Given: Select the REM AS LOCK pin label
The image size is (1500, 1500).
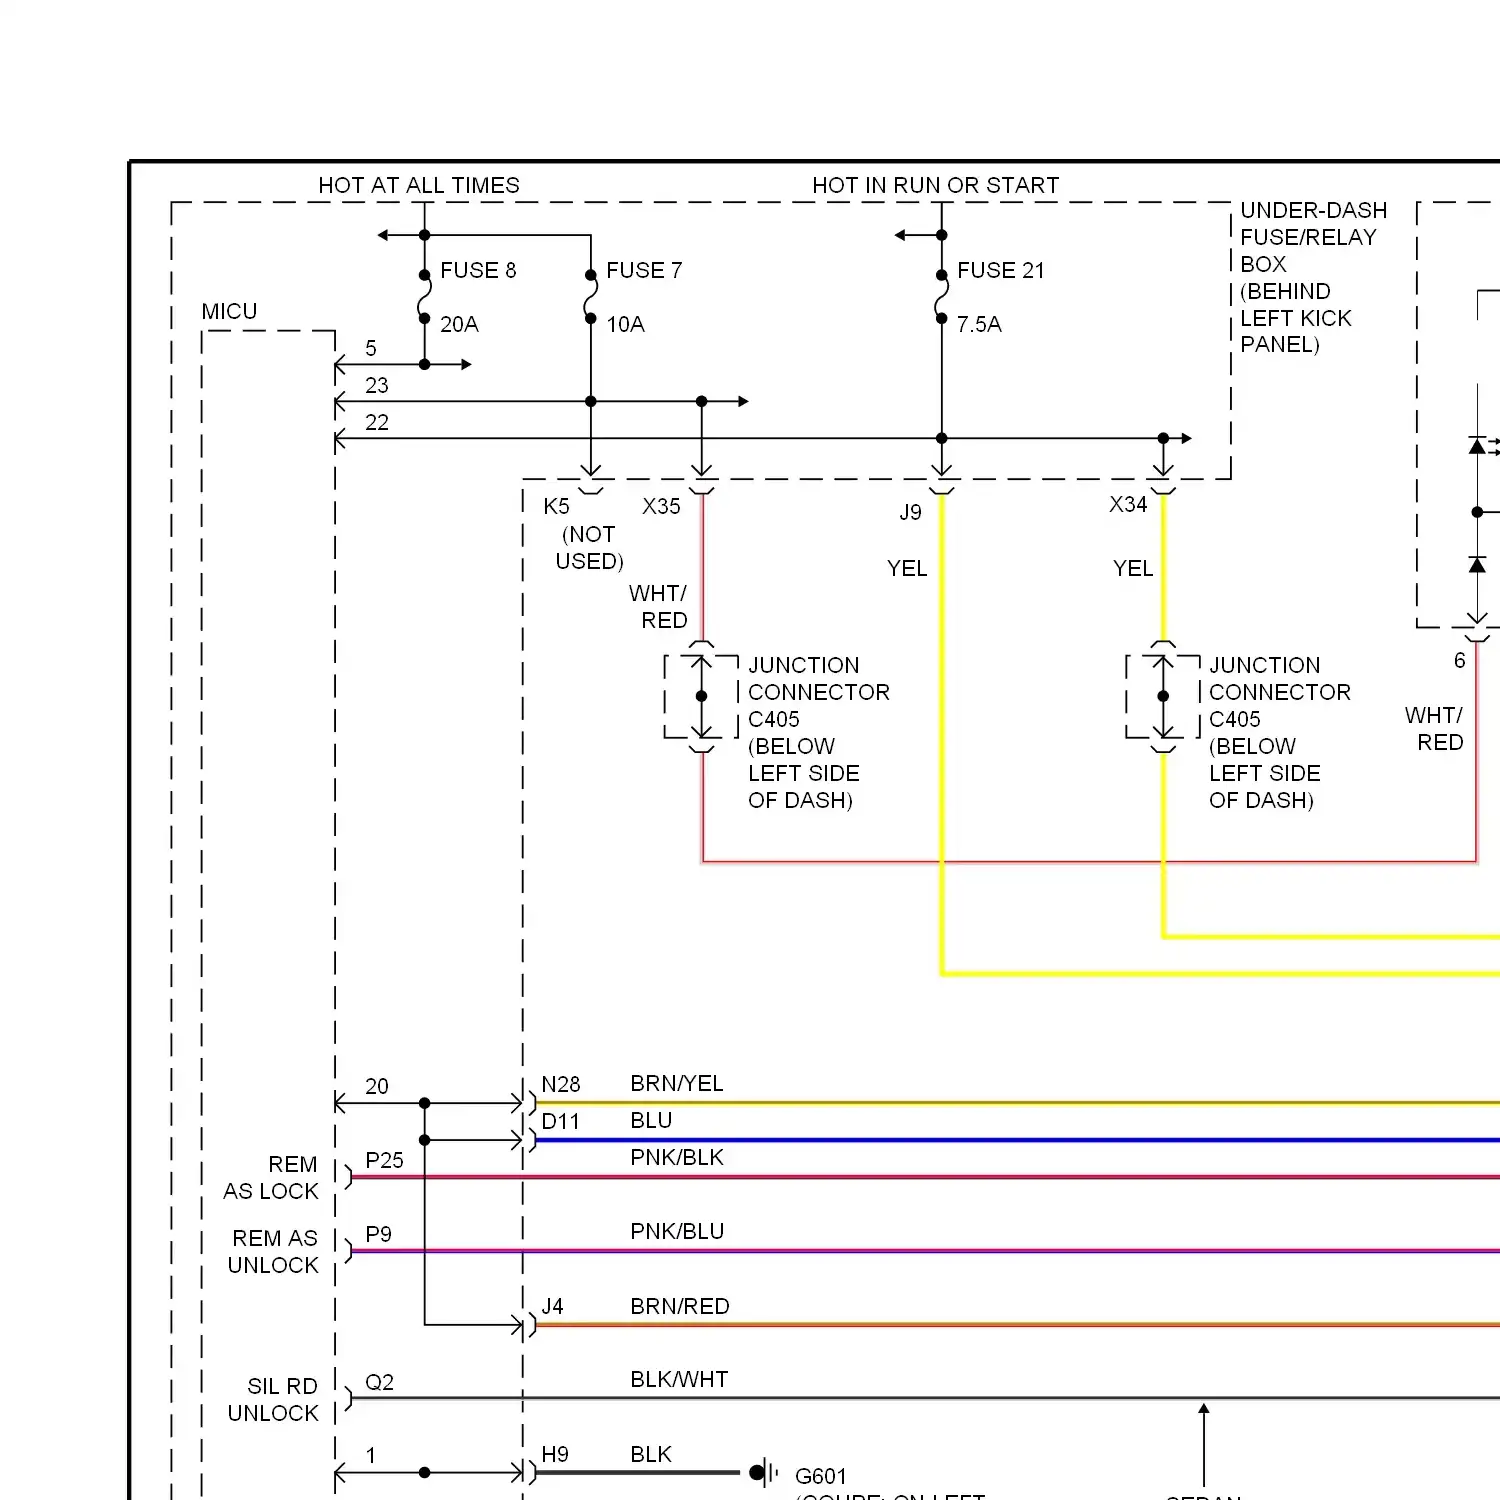Looking at the screenshot, I should pos(271,1178).
